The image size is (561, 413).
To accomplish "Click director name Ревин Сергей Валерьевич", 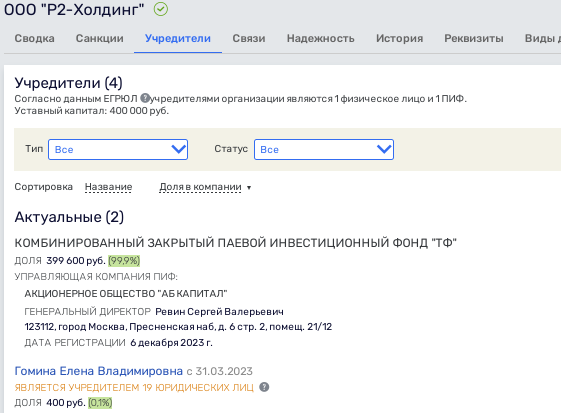I will point(219,312).
